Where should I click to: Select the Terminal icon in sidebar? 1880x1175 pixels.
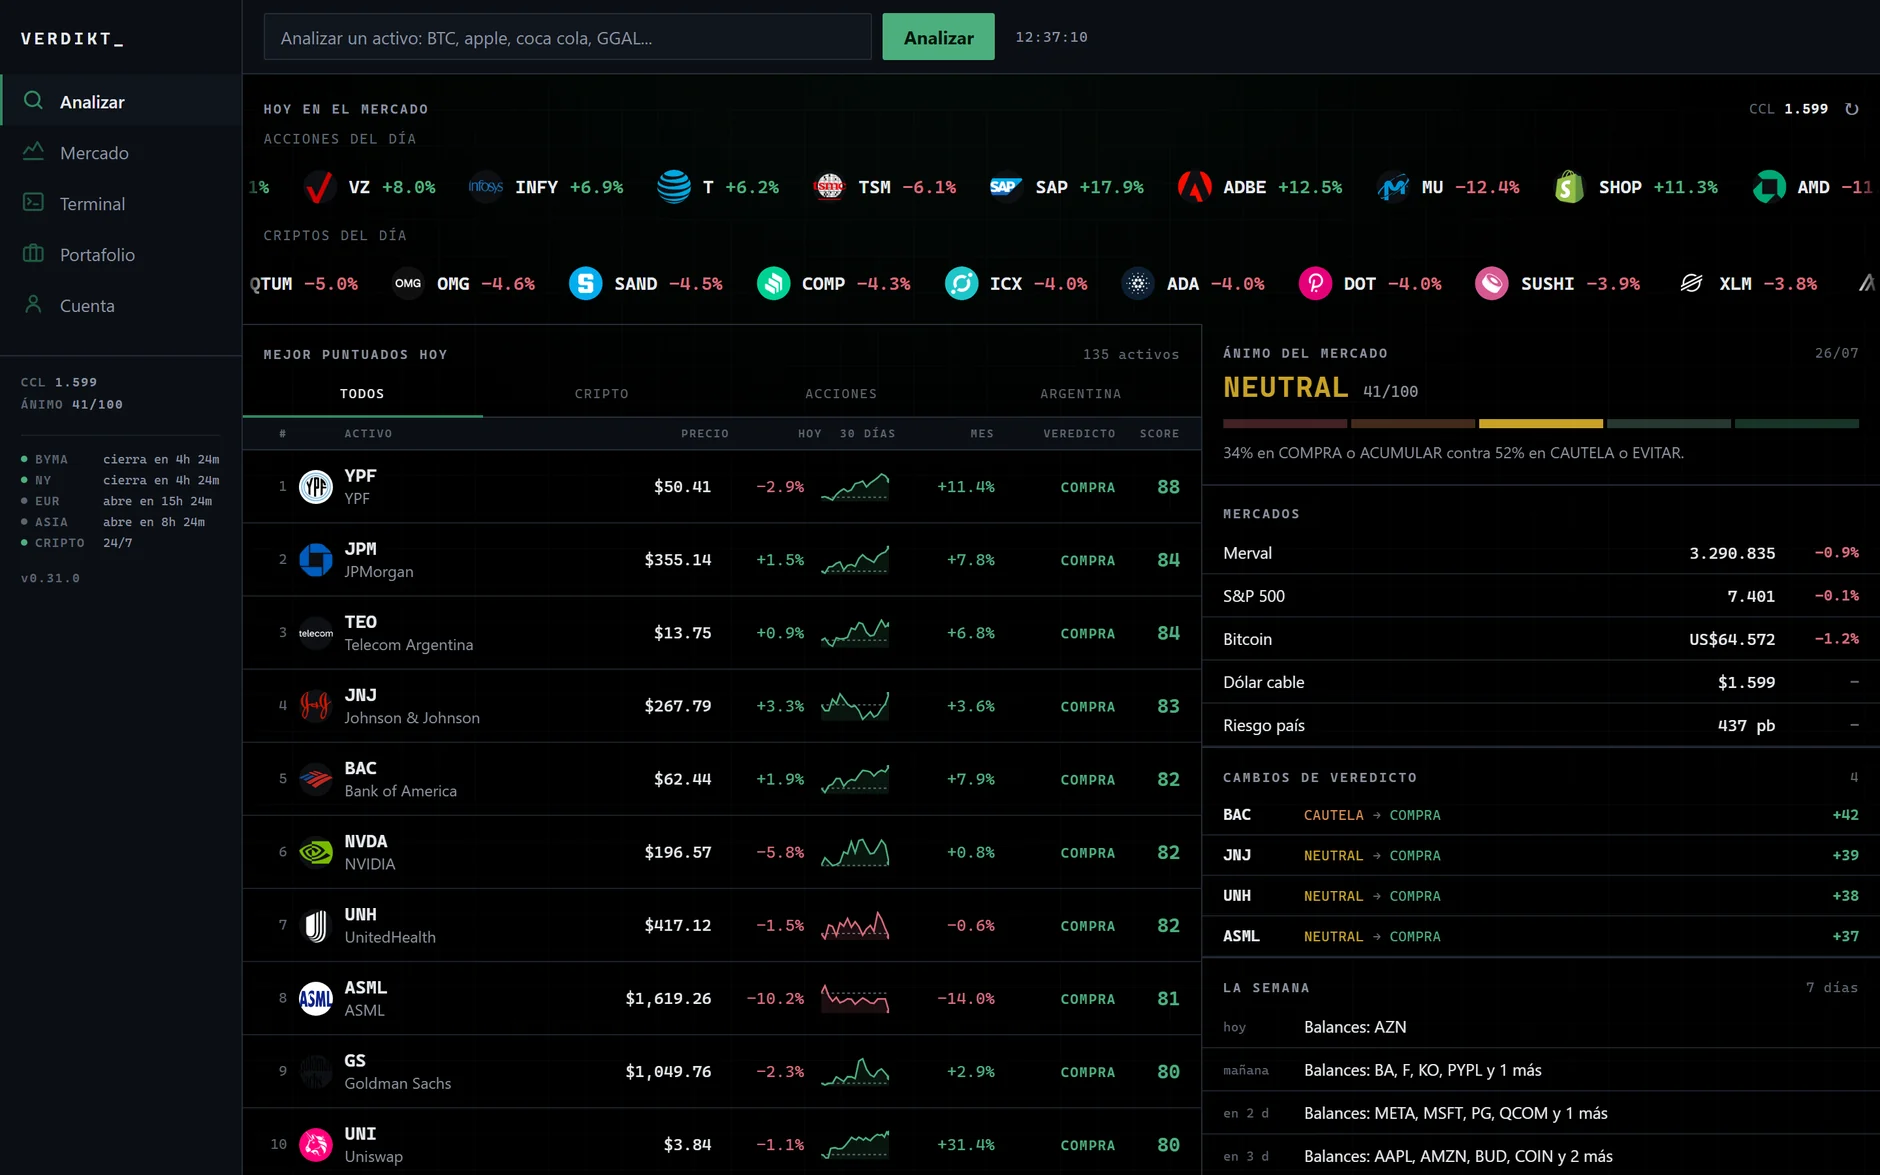(x=33, y=203)
